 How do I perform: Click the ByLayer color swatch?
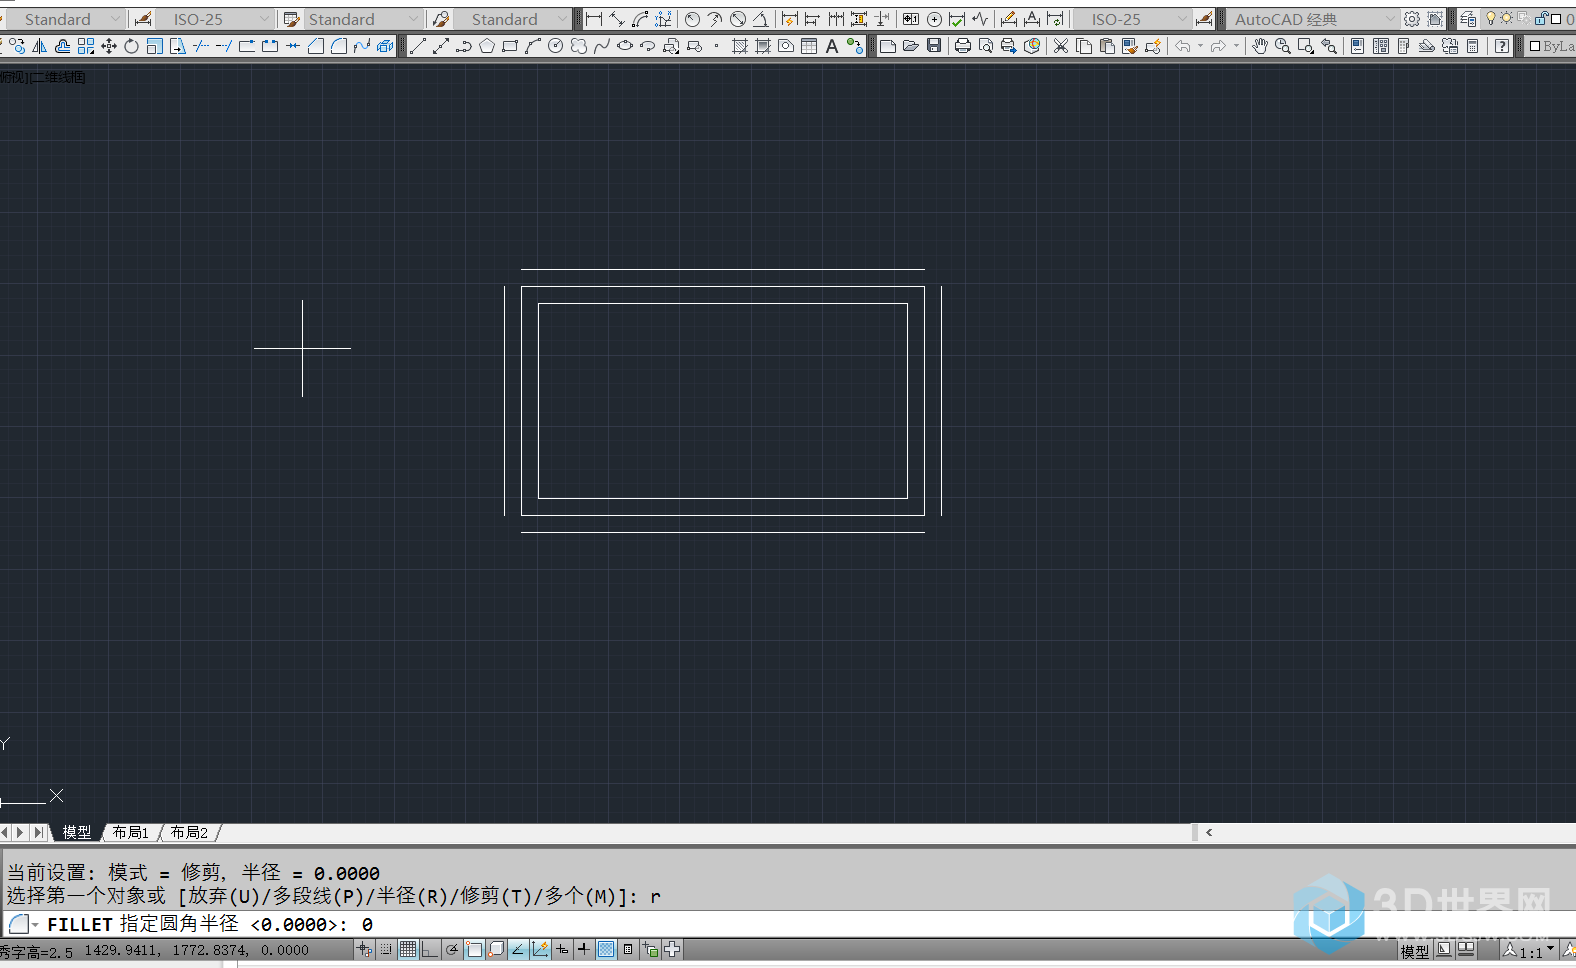[x=1535, y=46]
